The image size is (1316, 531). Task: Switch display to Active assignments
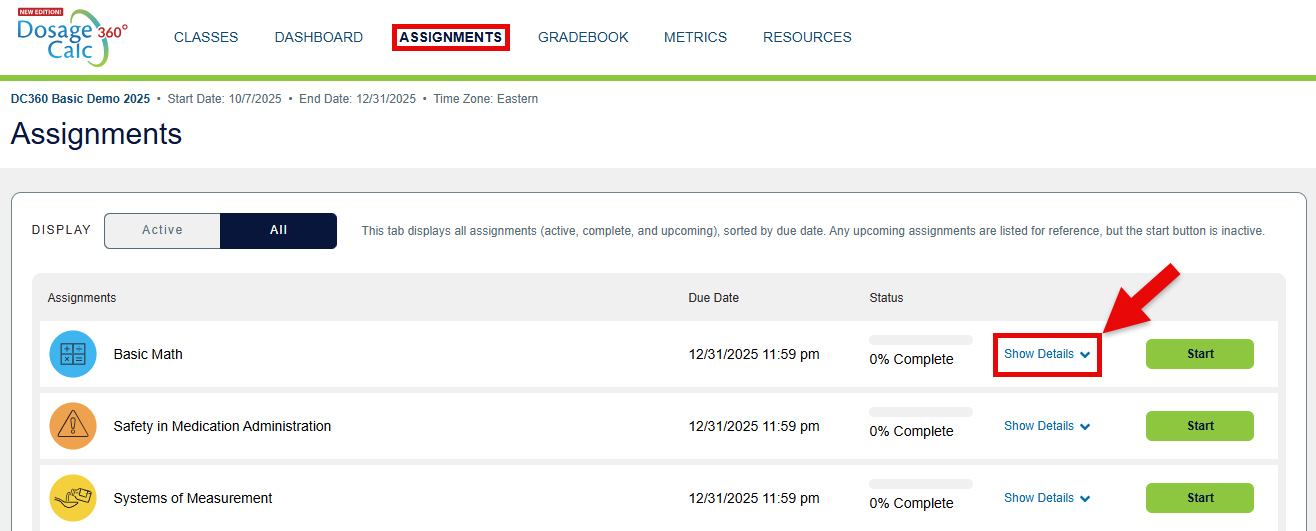pyautogui.click(x=162, y=230)
